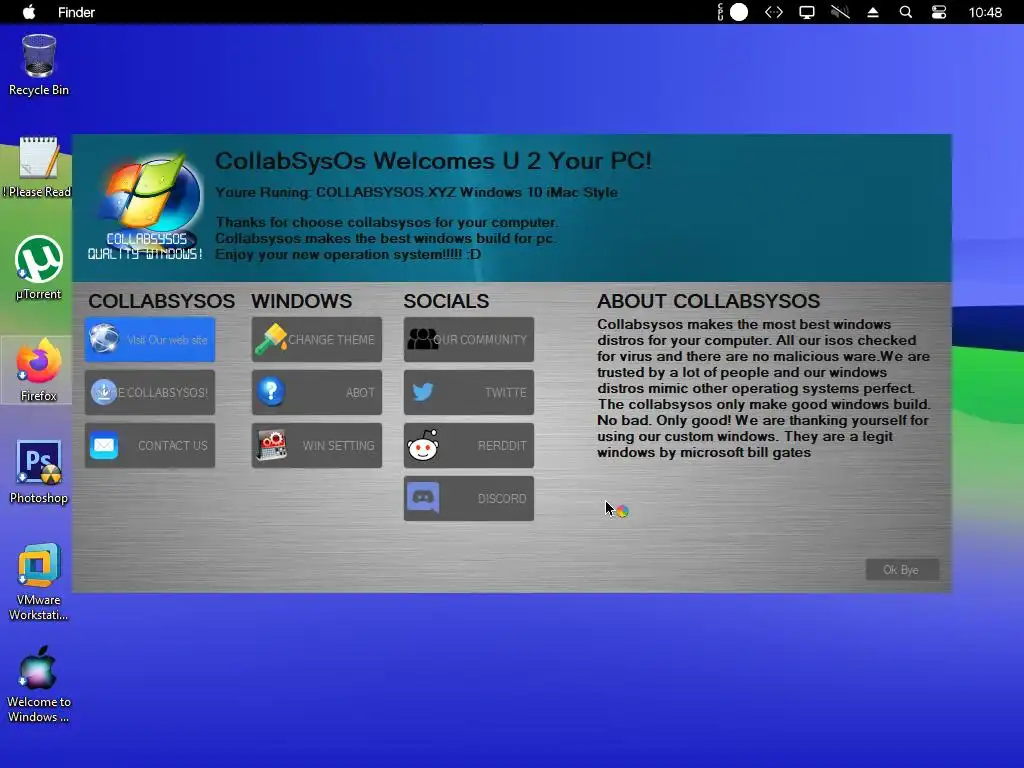Click the Youre Runing COLLABSYSOS.XYZ line

click(x=417, y=192)
